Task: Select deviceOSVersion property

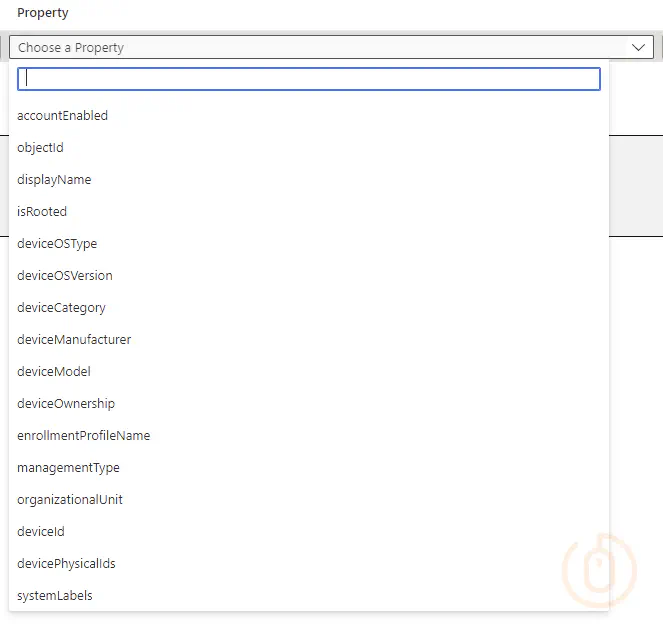Action: (65, 276)
